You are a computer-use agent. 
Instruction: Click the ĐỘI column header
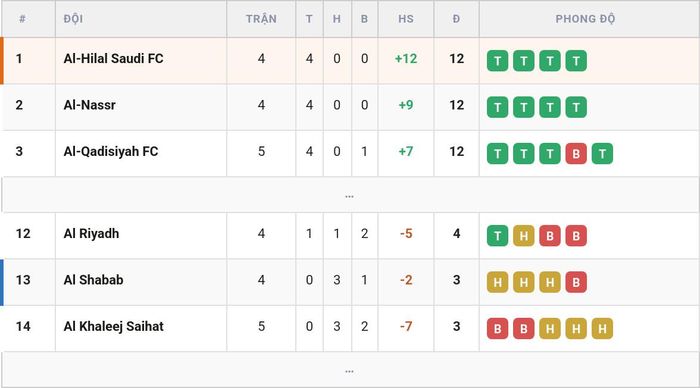(x=73, y=19)
